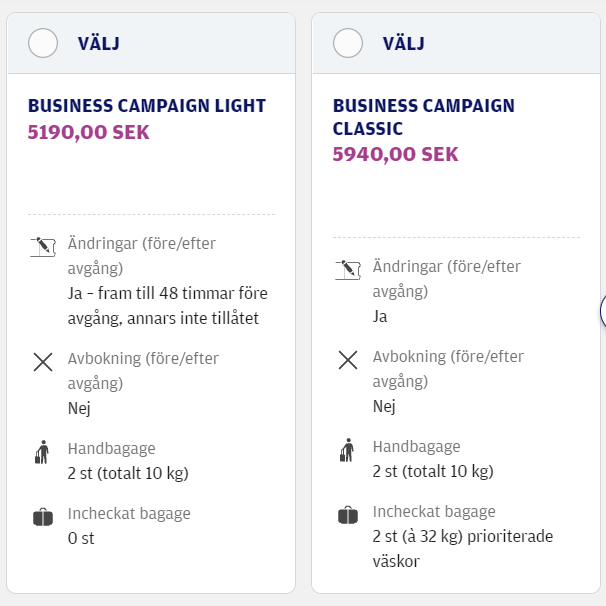Image resolution: width=606 pixels, height=606 pixels.
Task: Click the checked baggage suitcase icon in Light fare
Action: (x=42, y=518)
